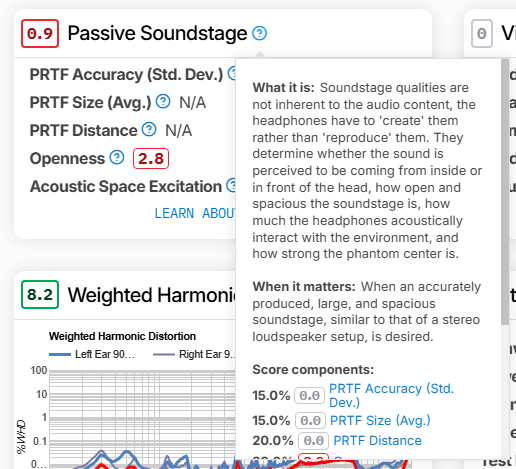Click the 0.0 badge beside PRTF Distance
Screen dimensions: 516x469
(x=313, y=441)
